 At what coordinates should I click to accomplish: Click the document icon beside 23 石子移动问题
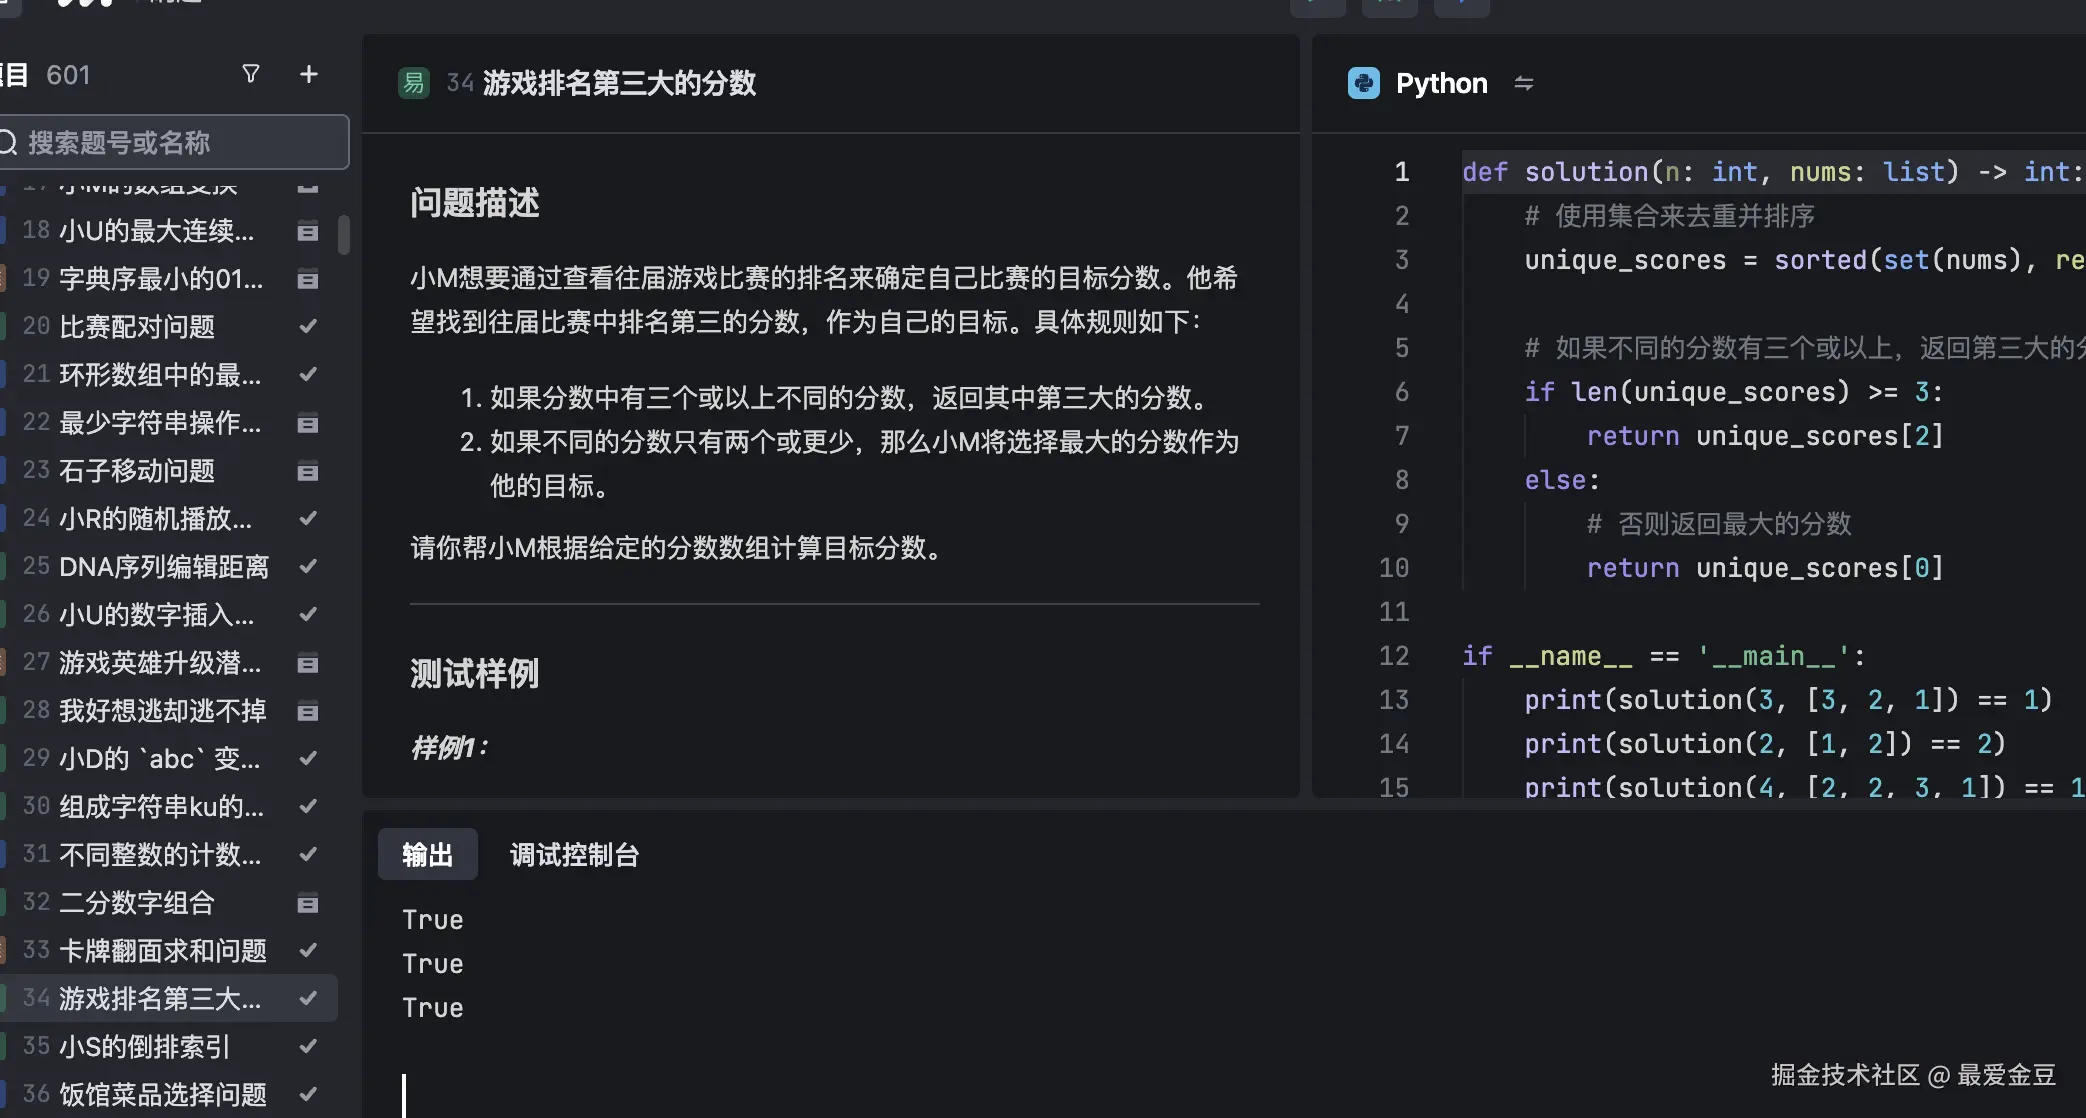[x=307, y=471]
